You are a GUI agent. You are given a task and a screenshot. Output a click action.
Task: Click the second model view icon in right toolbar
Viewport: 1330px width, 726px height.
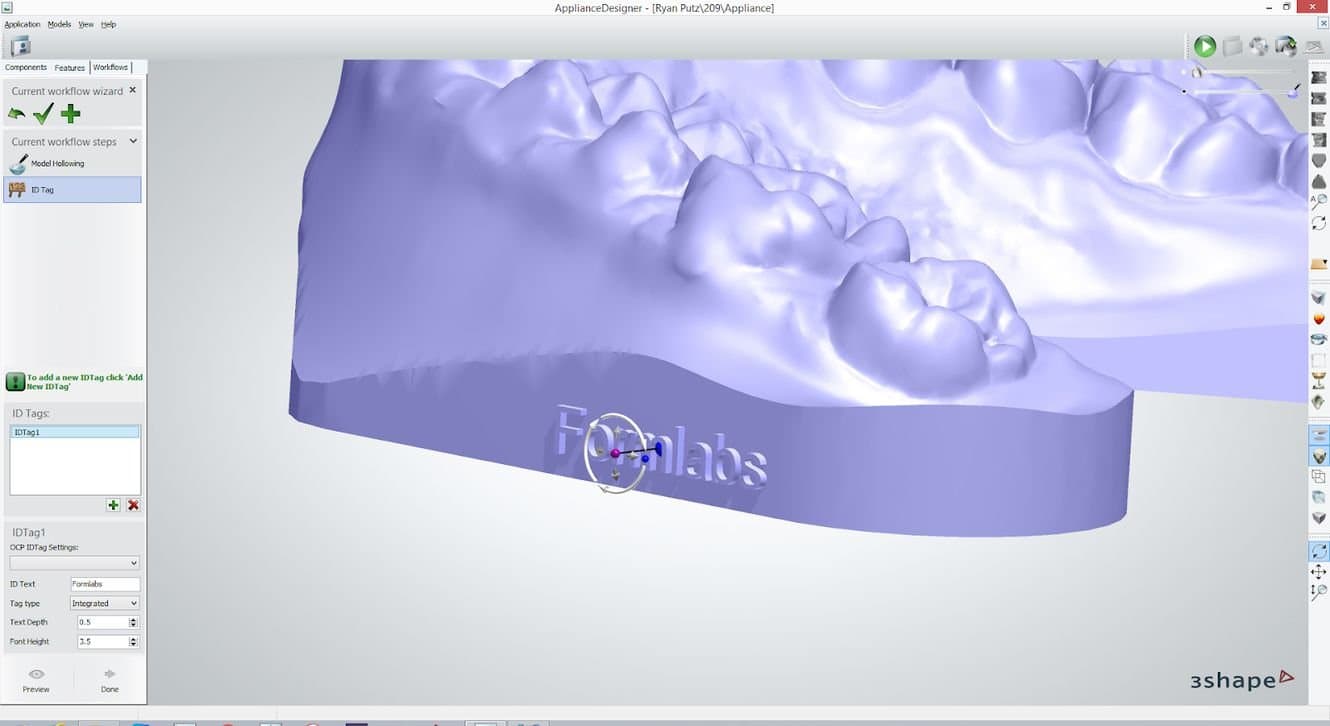[x=1319, y=97]
